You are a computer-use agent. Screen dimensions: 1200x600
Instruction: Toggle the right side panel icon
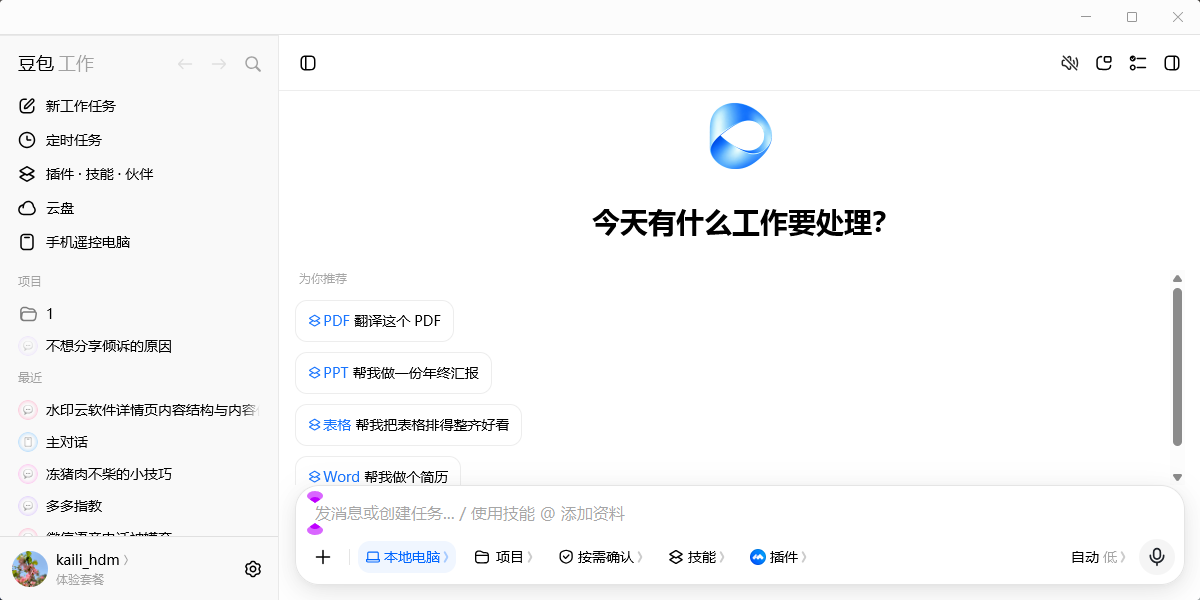point(1172,63)
